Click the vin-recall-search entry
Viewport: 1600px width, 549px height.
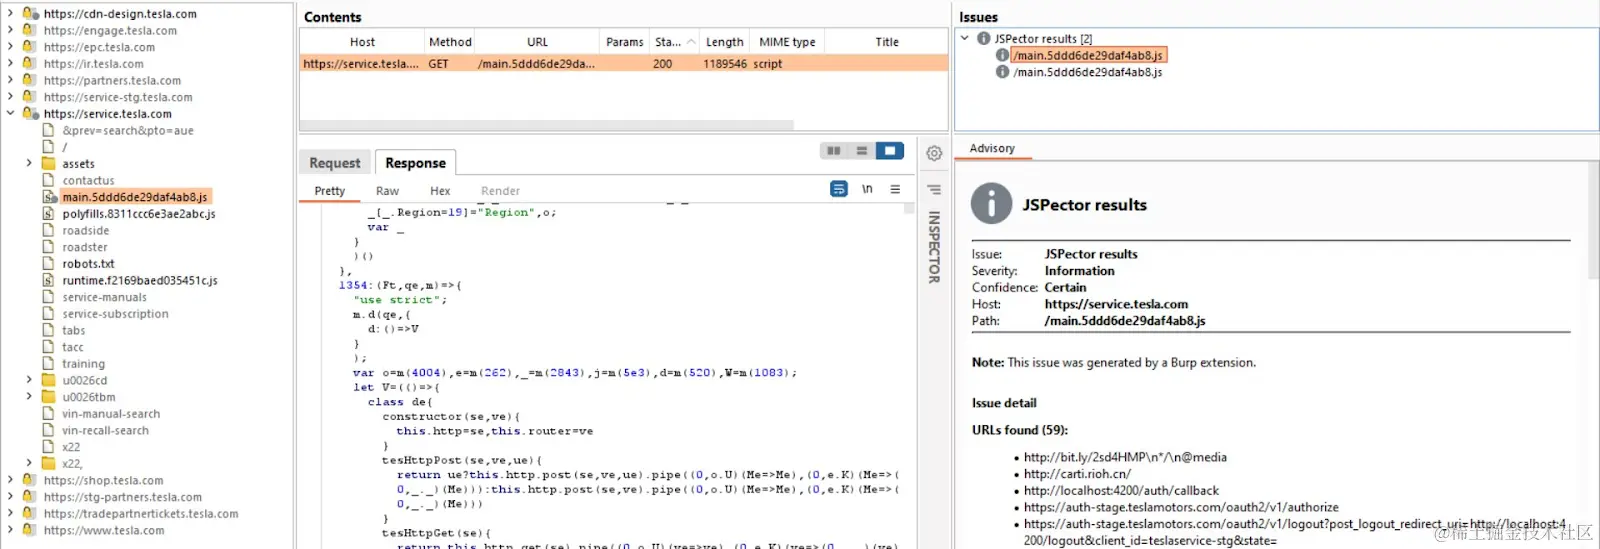click(105, 431)
